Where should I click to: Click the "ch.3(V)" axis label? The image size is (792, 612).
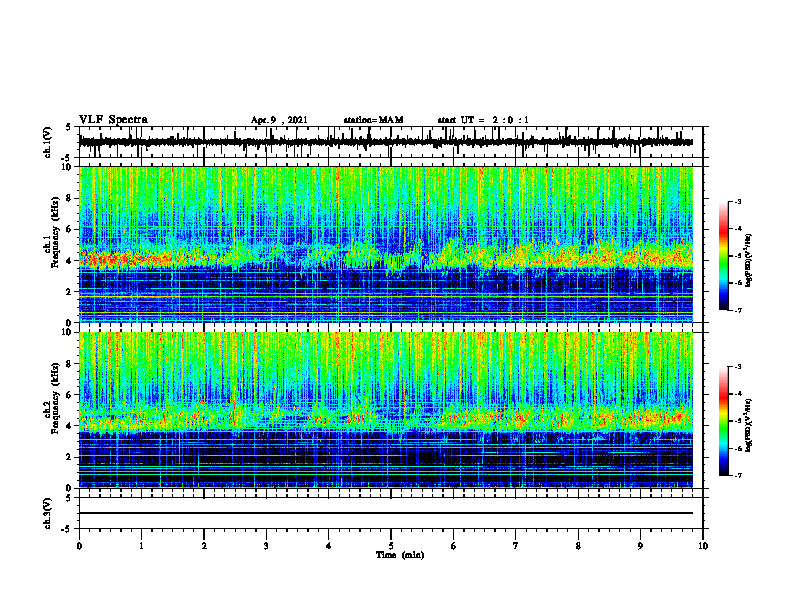[x=47, y=514]
